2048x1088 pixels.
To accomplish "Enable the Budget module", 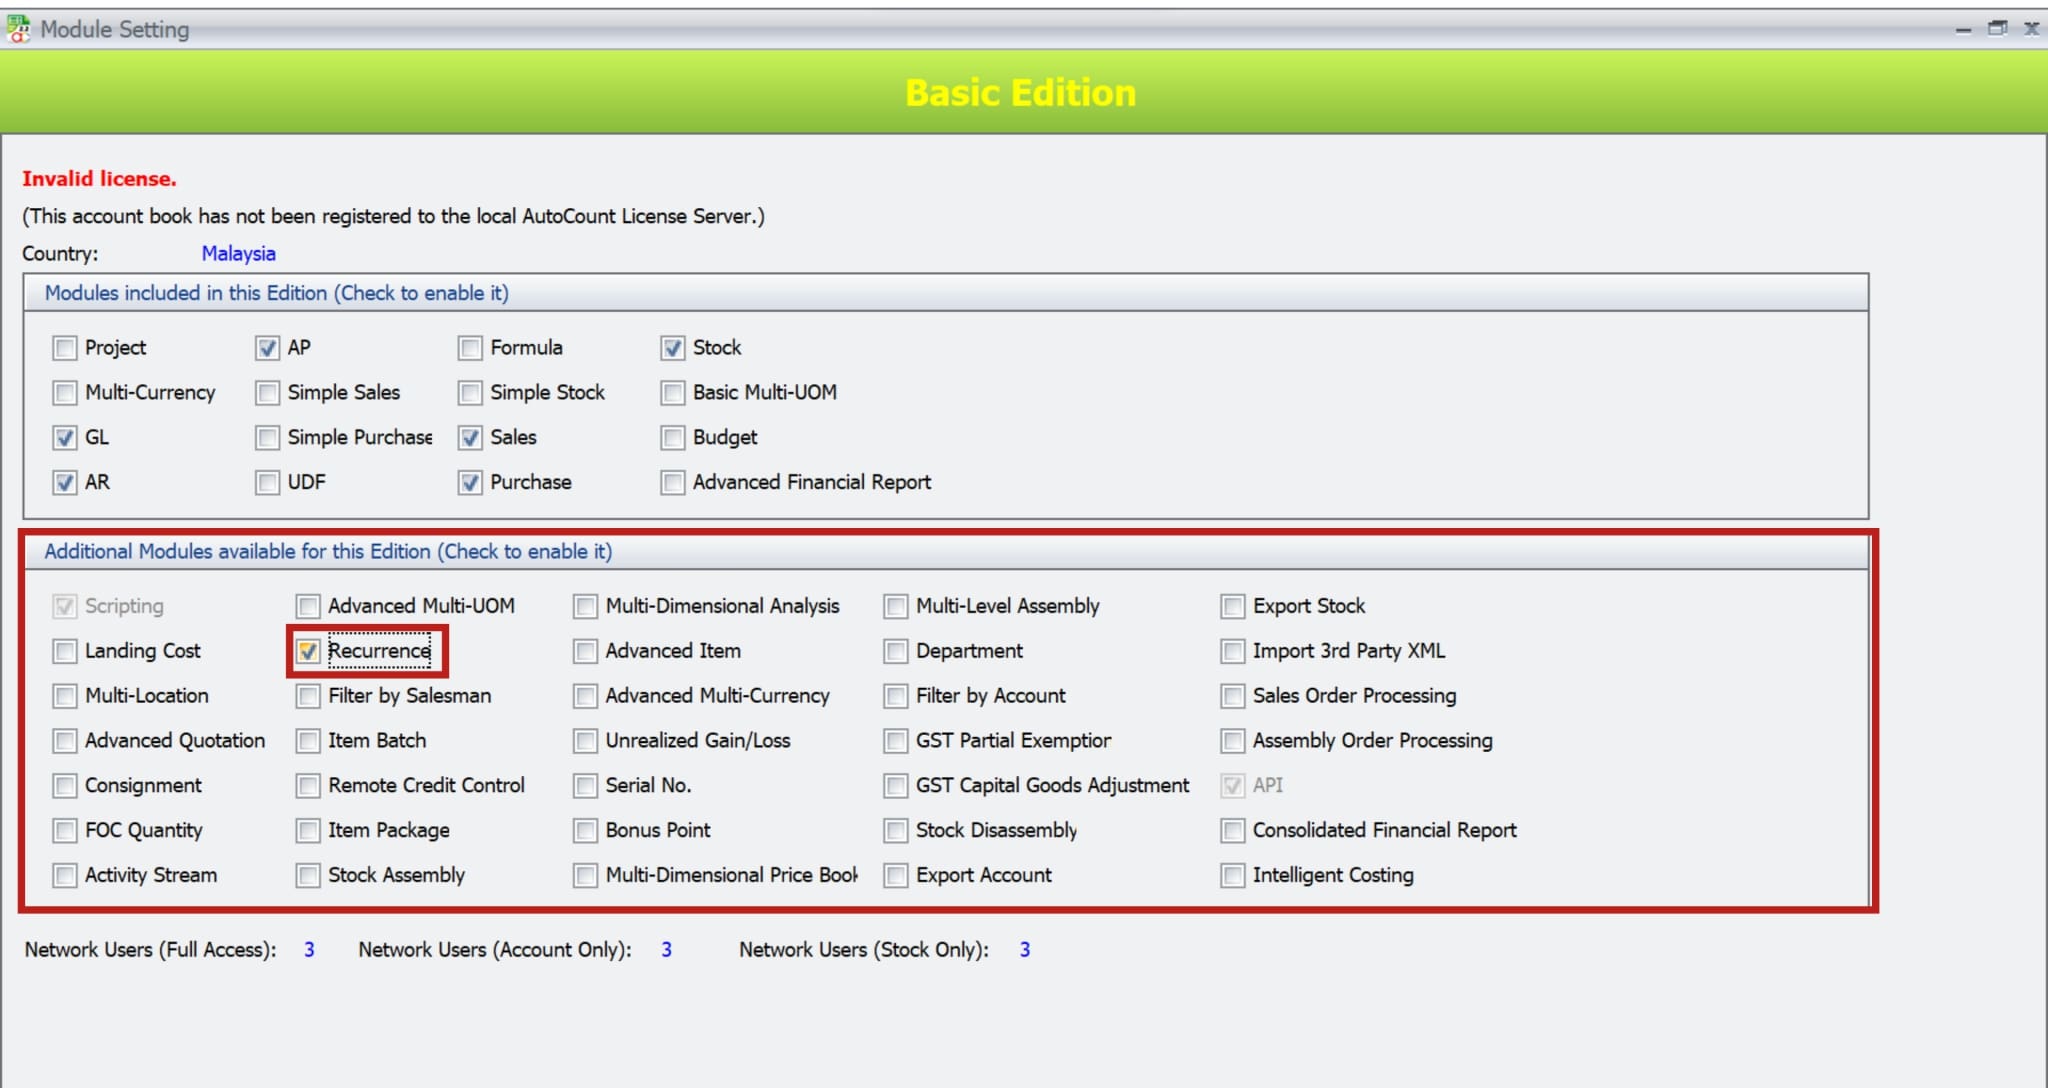I will (x=671, y=437).
